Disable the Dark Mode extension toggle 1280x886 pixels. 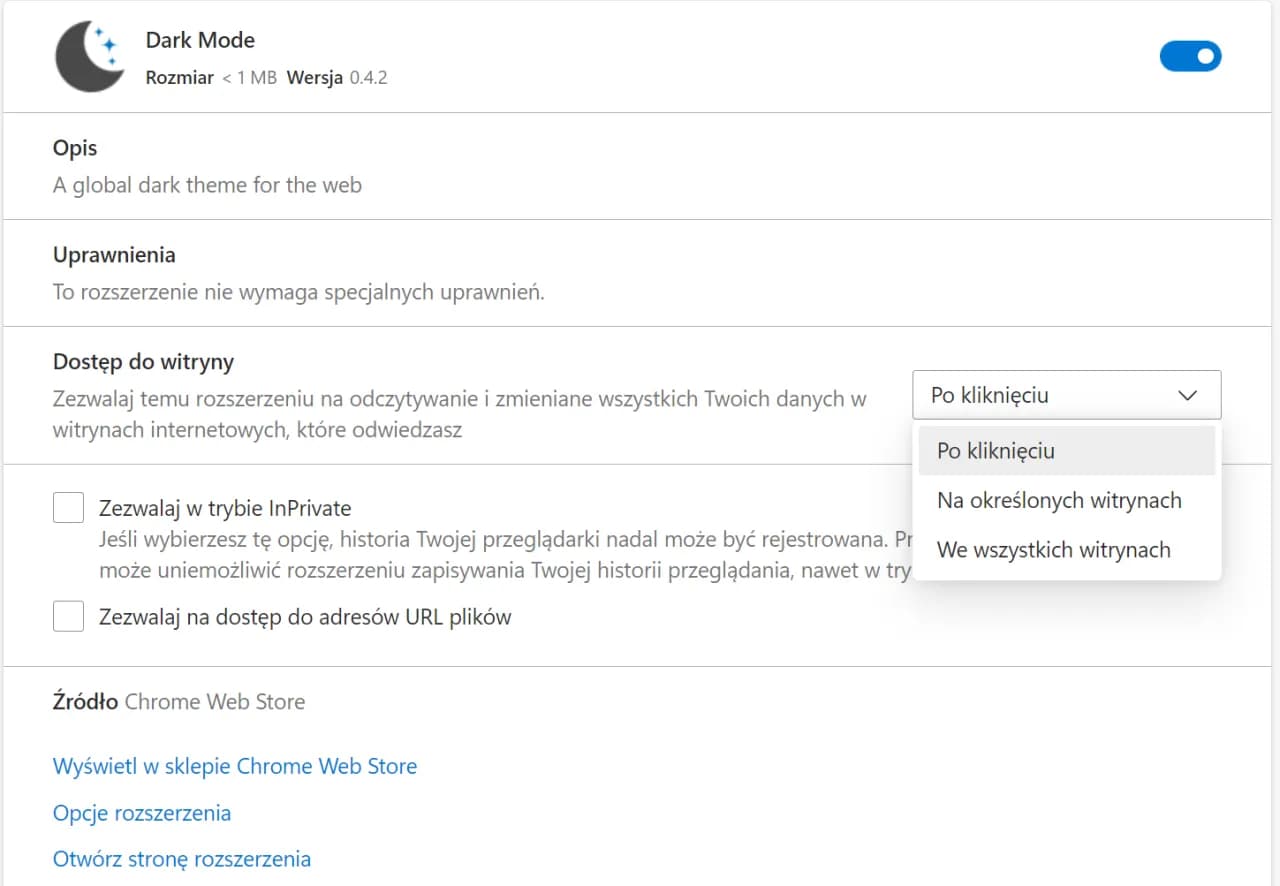(x=1190, y=56)
